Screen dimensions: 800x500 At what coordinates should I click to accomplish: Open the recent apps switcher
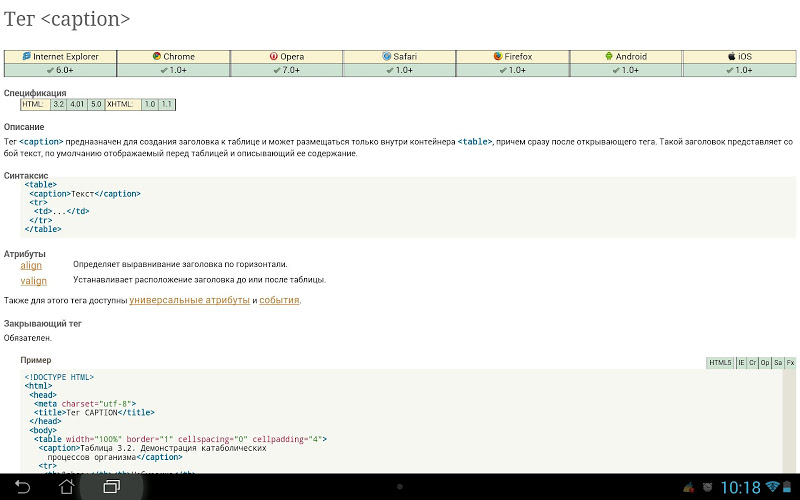(111, 487)
